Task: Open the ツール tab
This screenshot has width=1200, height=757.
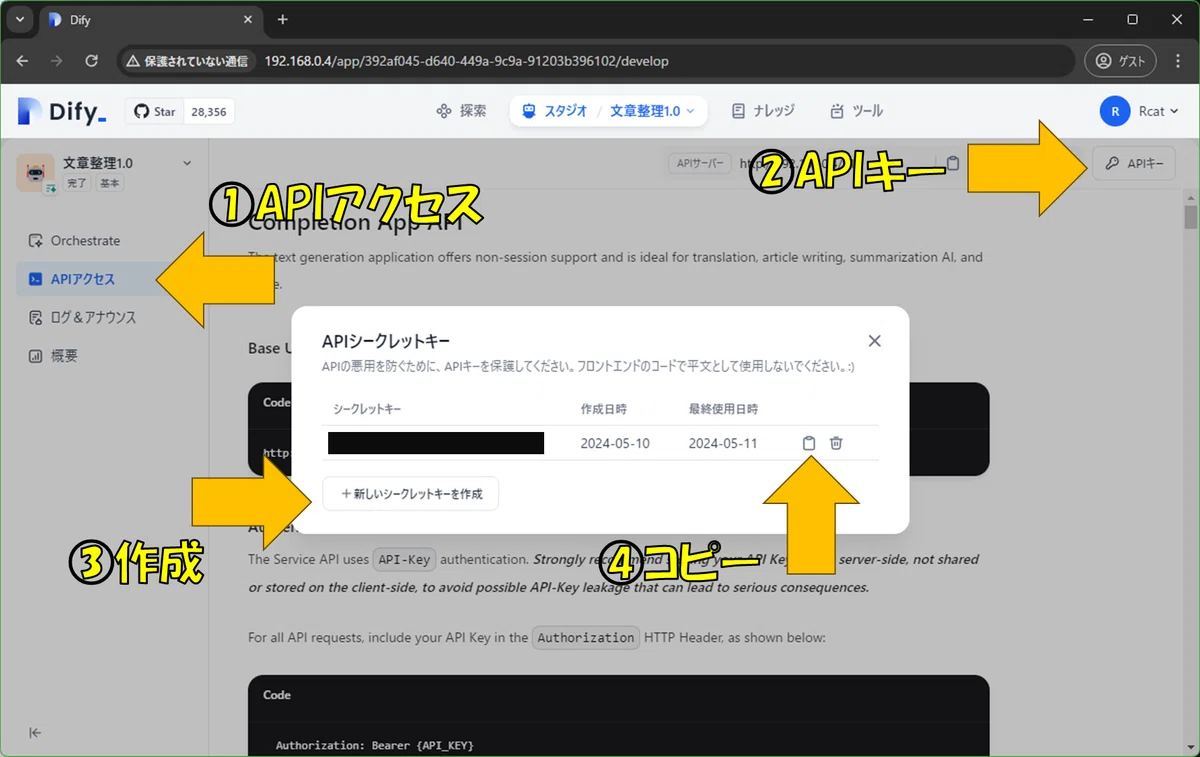Action: [856, 111]
